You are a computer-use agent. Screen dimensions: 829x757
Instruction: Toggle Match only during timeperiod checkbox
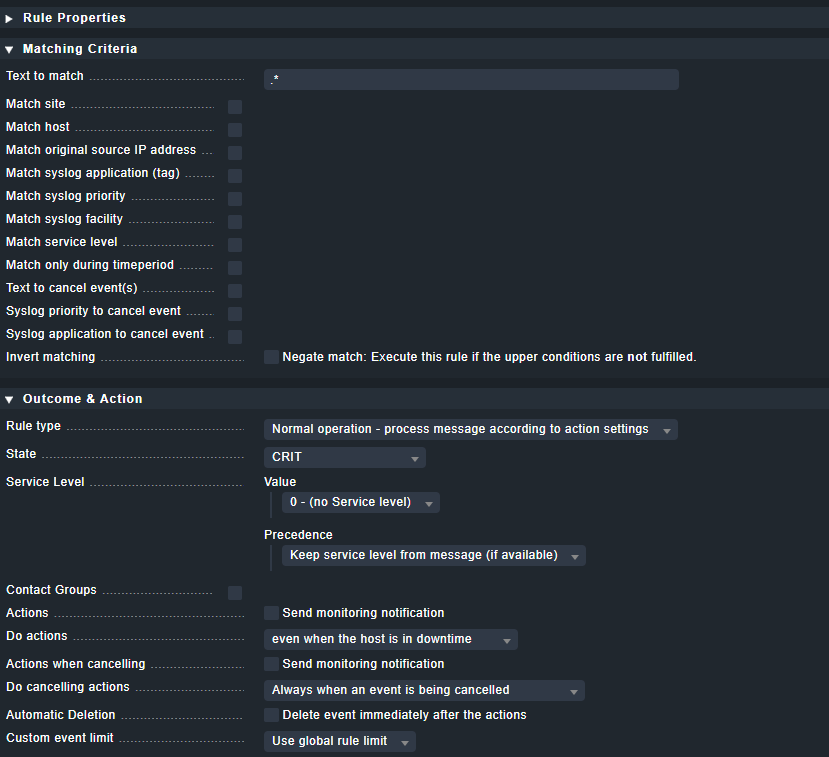(x=235, y=268)
